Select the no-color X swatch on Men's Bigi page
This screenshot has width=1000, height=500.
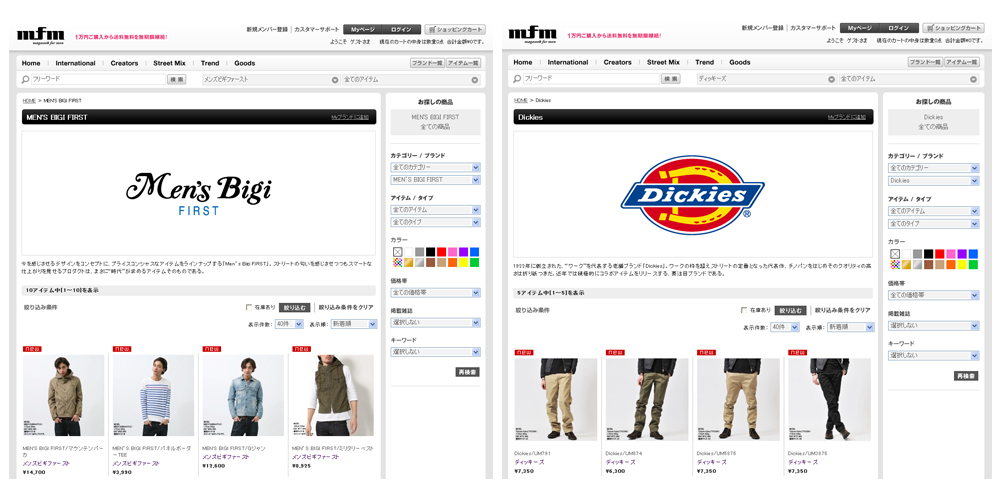click(397, 252)
